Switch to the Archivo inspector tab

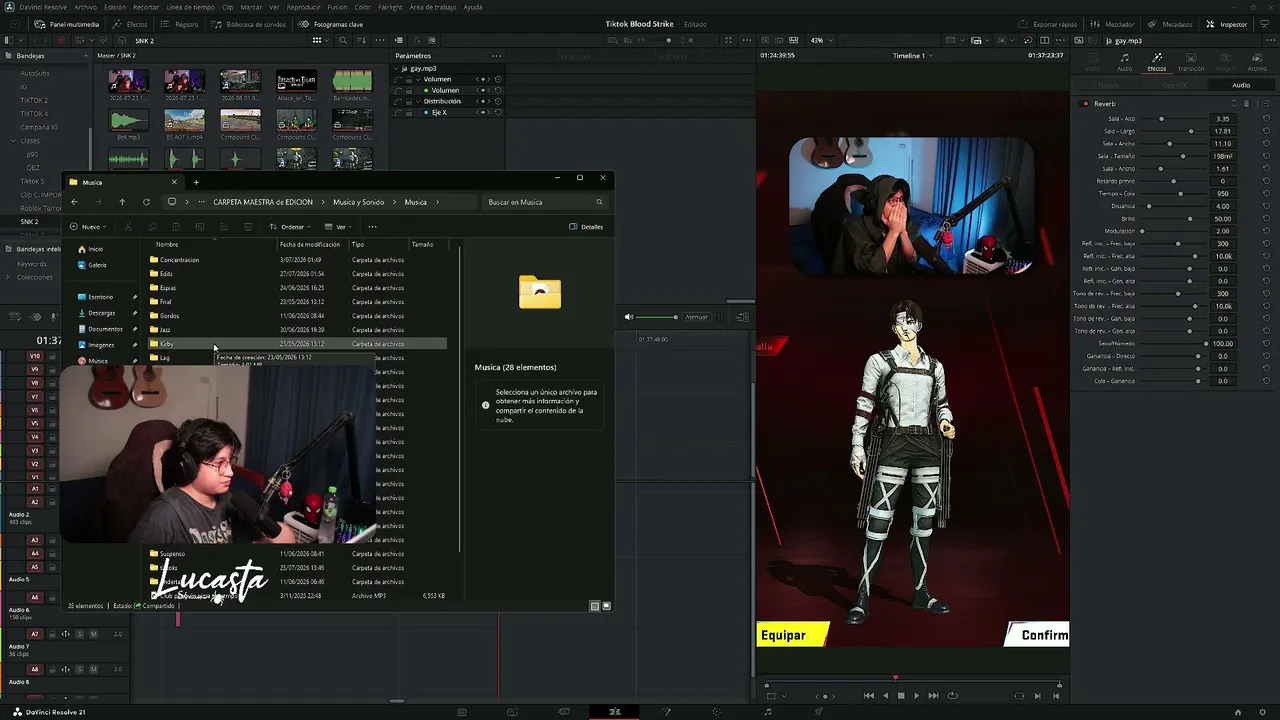click(x=1257, y=62)
